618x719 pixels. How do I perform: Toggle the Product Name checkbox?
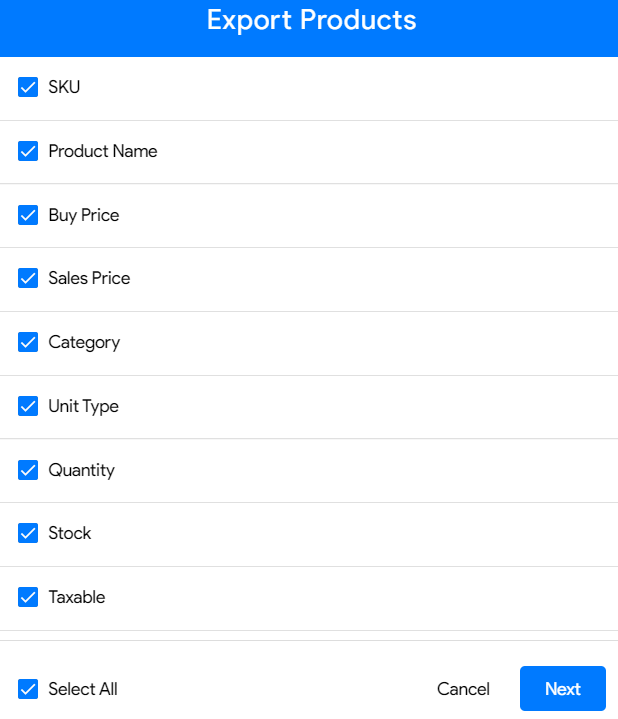[x=28, y=151]
